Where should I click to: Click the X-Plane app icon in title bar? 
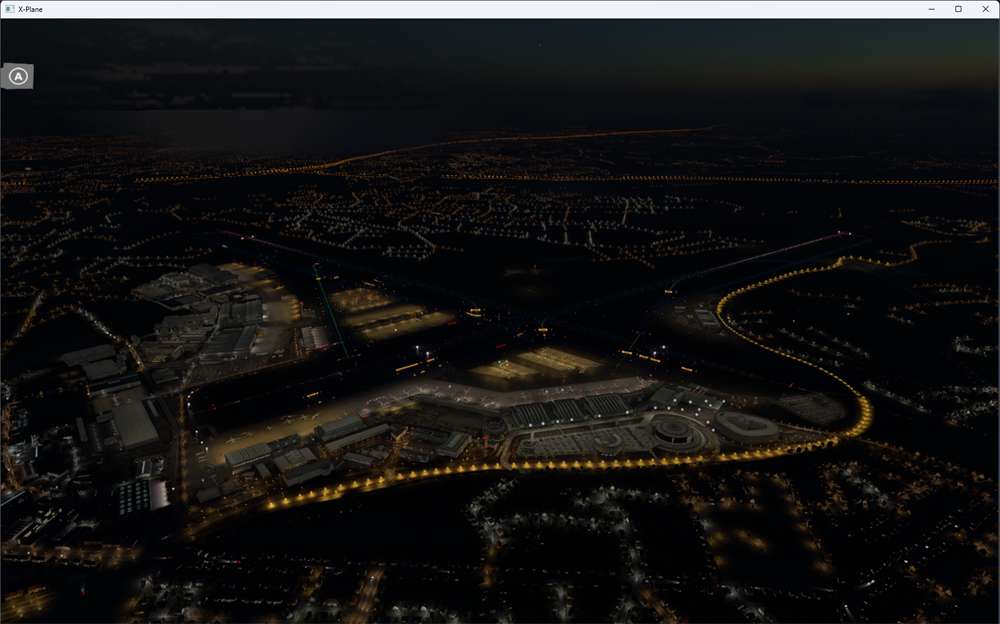click(x=9, y=9)
